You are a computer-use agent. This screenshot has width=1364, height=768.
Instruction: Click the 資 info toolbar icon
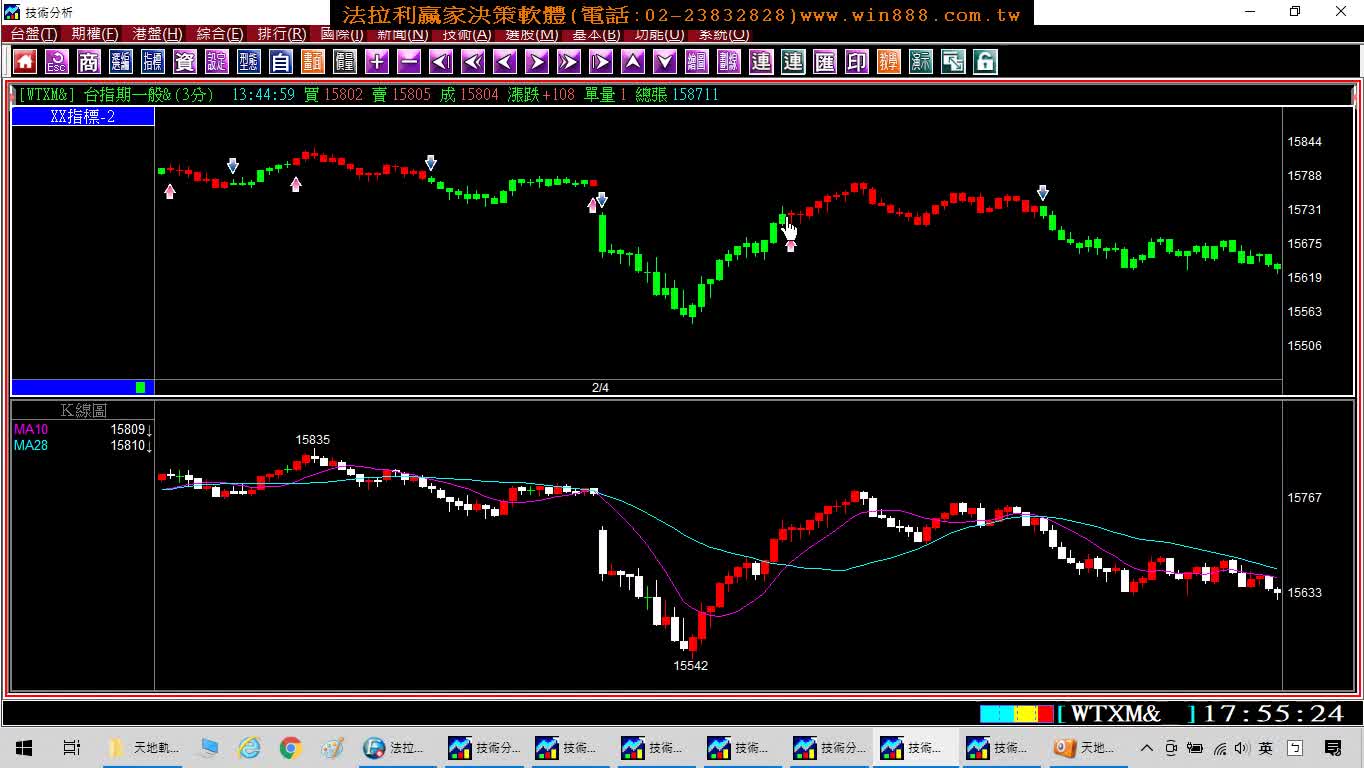pos(185,62)
